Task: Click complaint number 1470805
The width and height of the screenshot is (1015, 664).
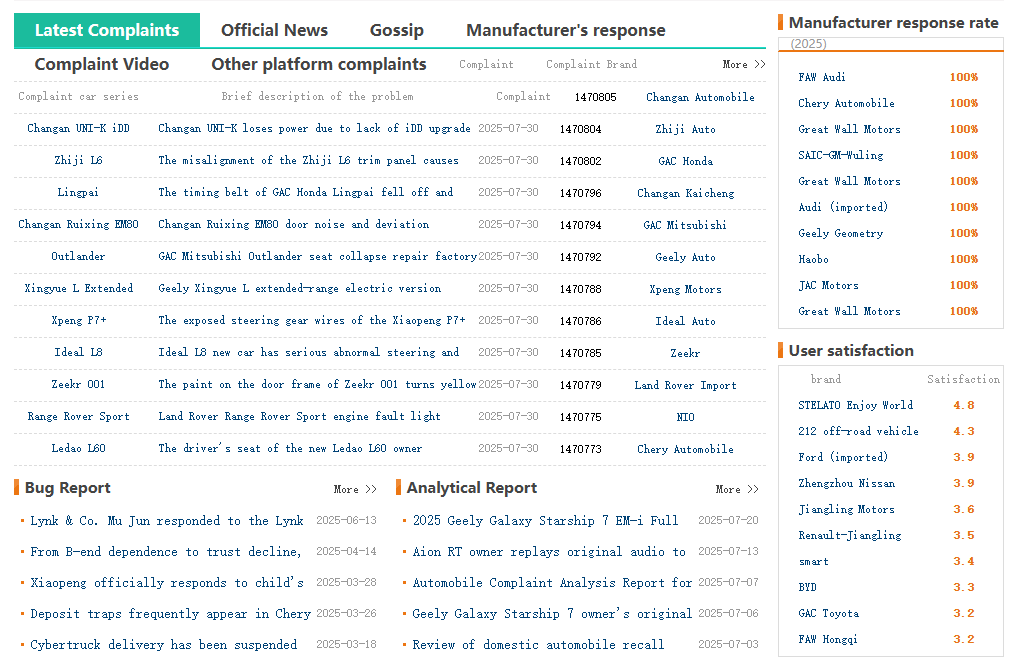Action: (x=596, y=97)
